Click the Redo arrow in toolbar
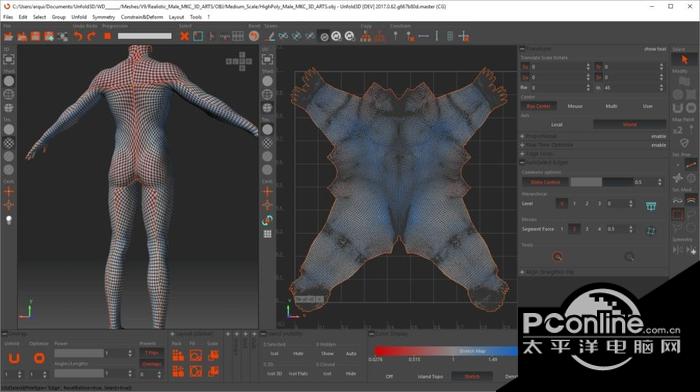The width and height of the screenshot is (700, 392). [x=92, y=36]
